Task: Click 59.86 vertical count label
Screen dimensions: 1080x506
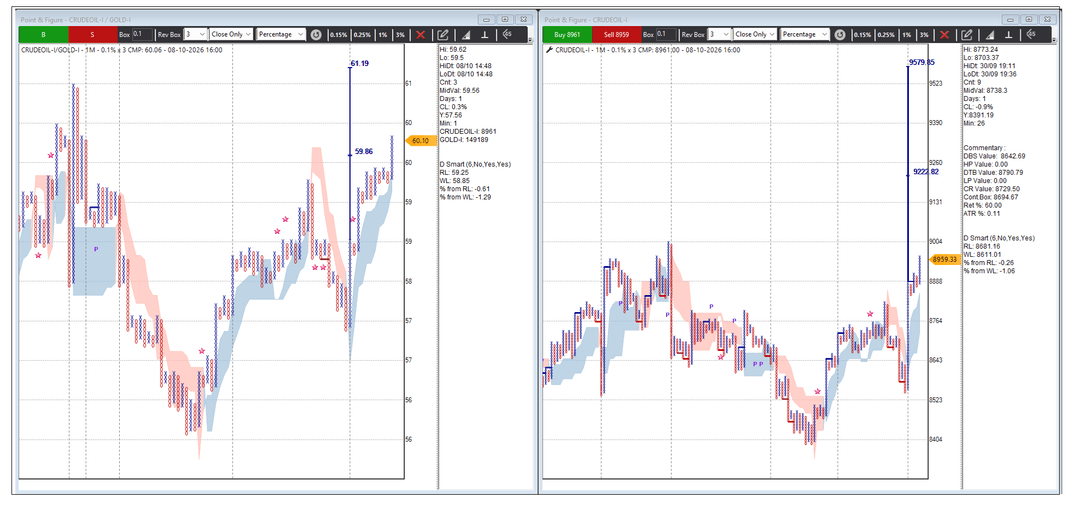Action: tap(364, 151)
